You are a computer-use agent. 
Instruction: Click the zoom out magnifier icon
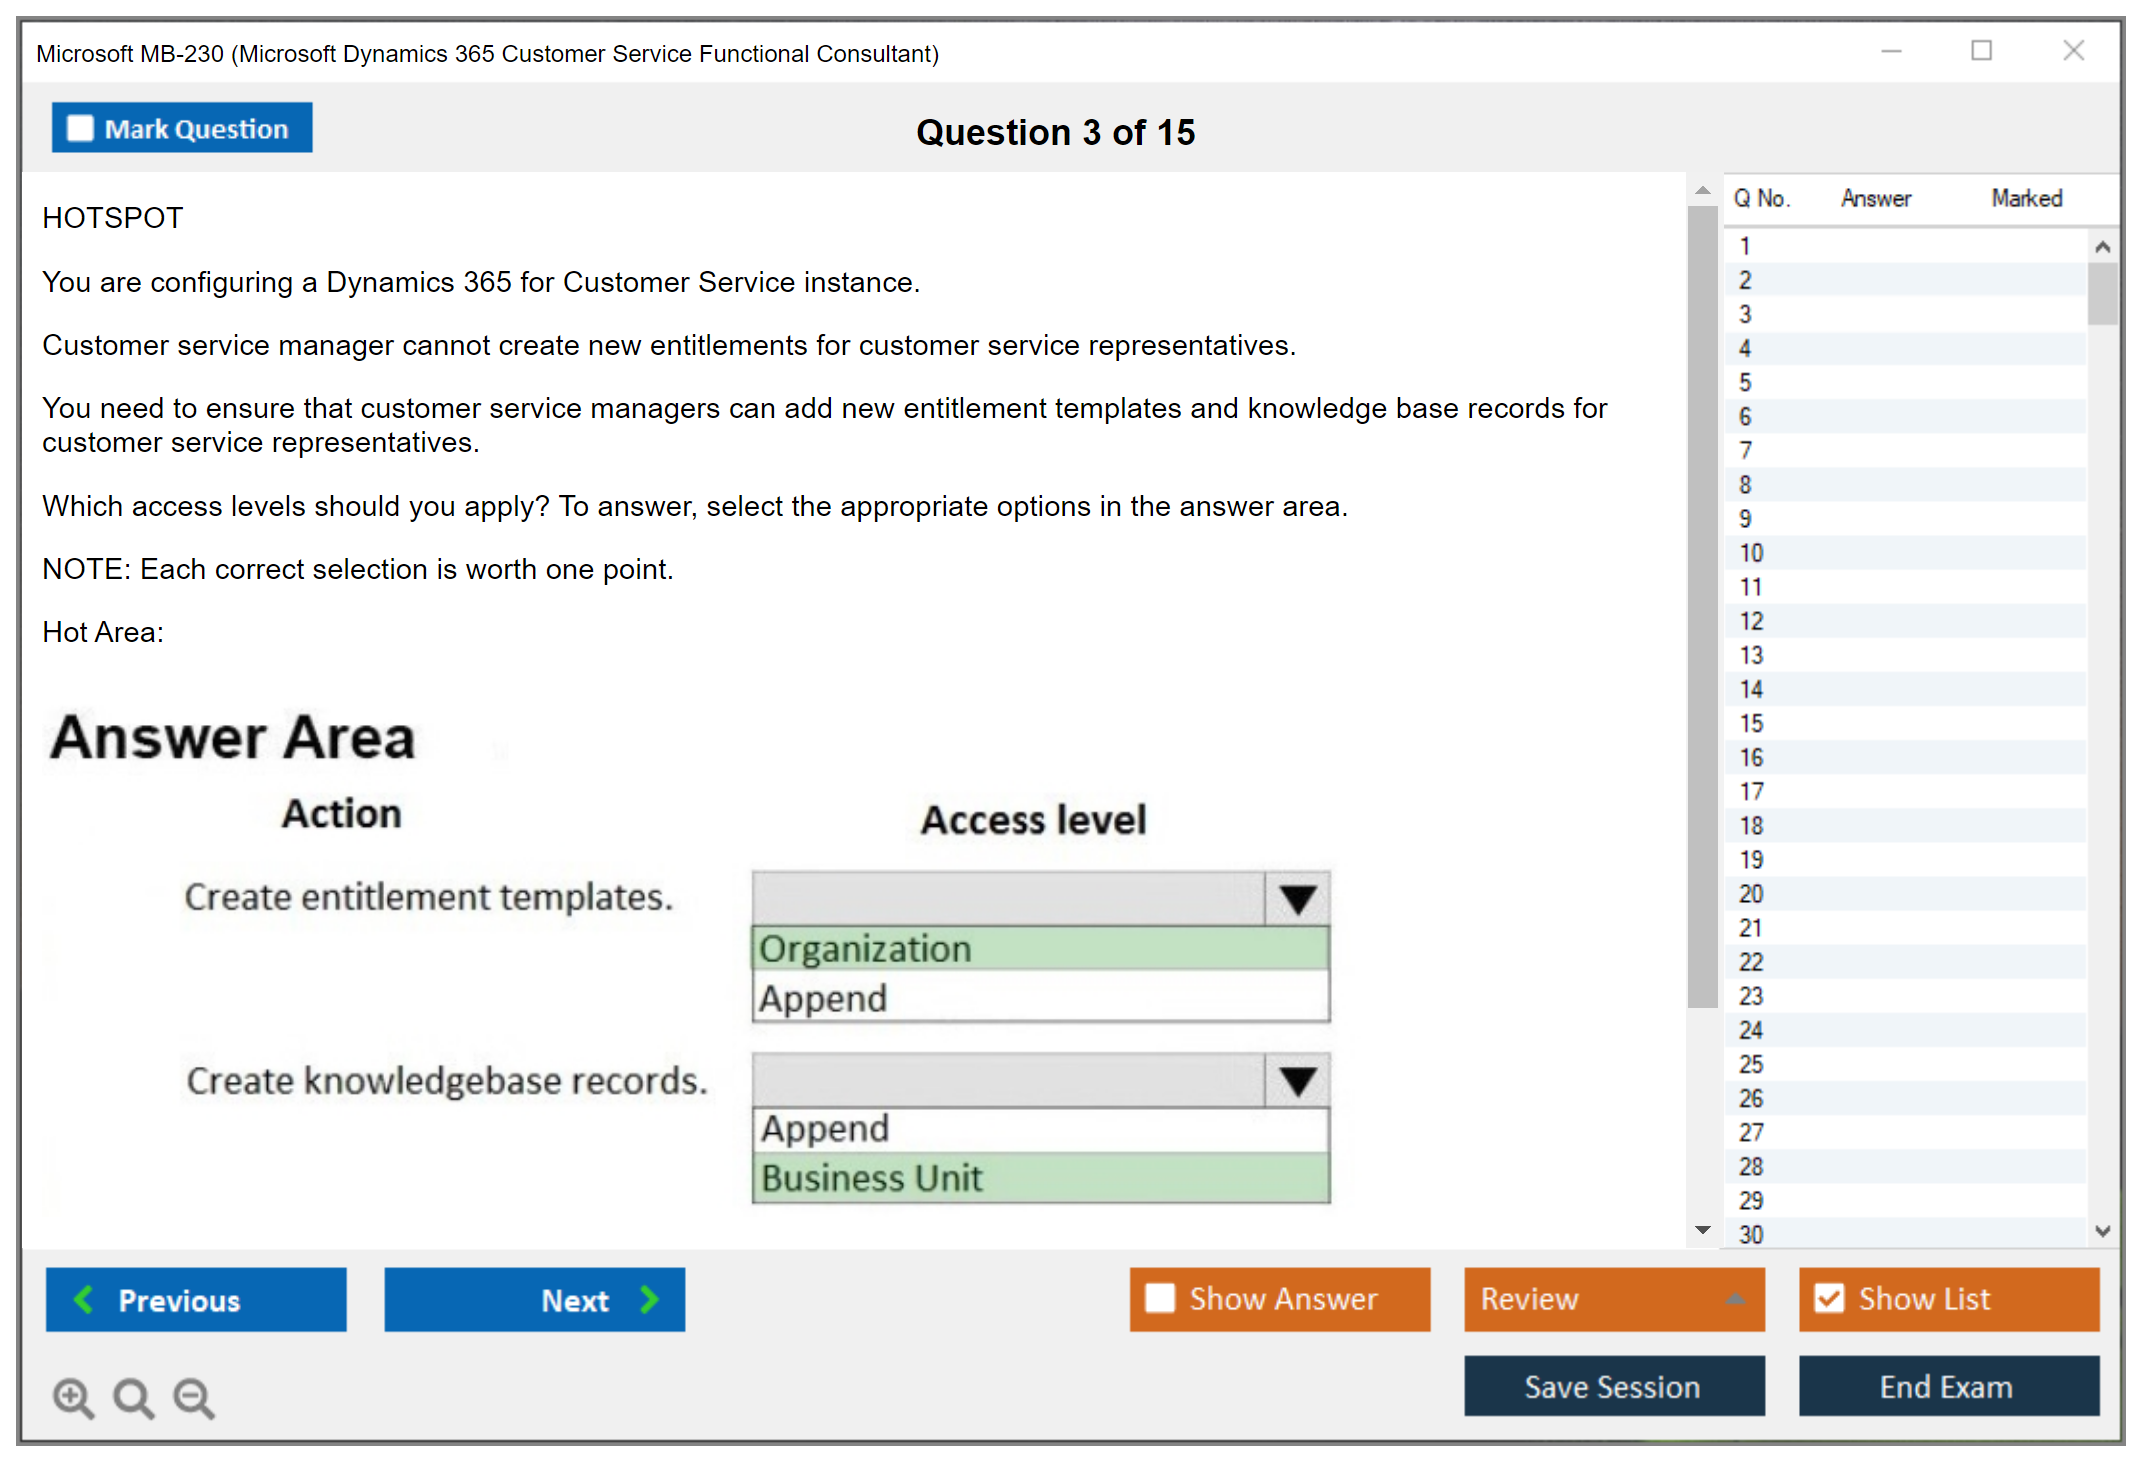pos(193,1397)
